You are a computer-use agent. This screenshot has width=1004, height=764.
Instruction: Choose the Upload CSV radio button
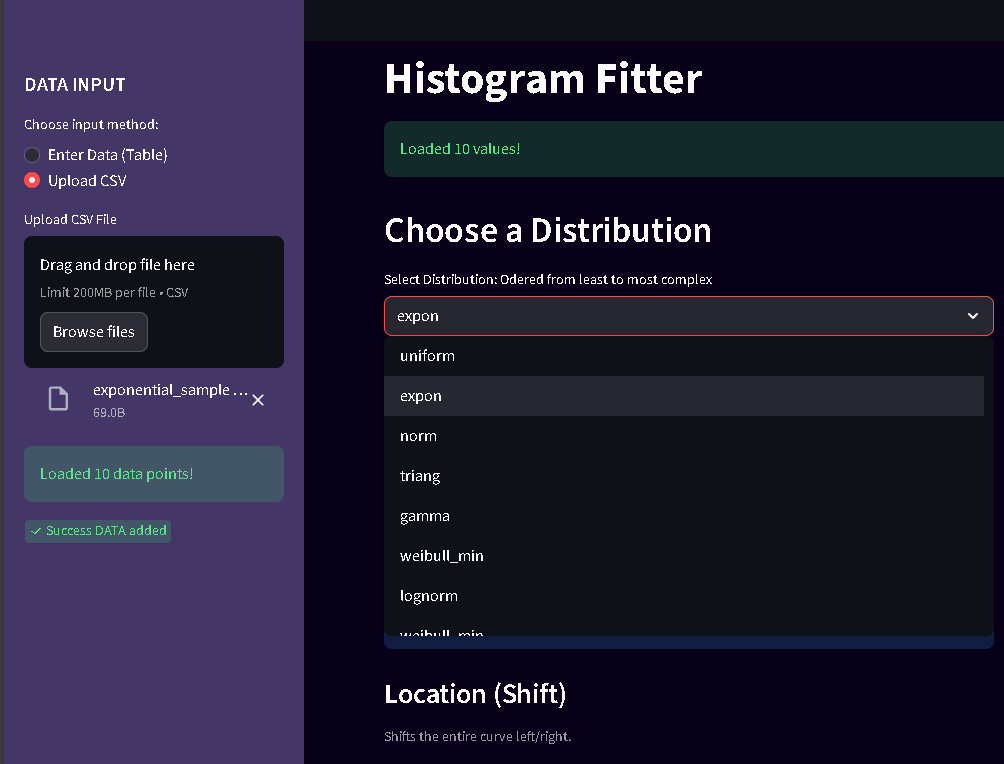(33, 181)
